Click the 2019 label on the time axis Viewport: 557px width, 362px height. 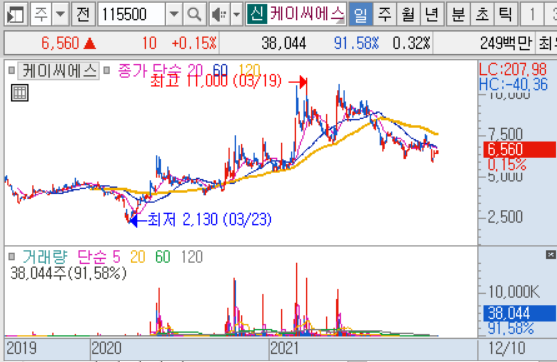21,348
